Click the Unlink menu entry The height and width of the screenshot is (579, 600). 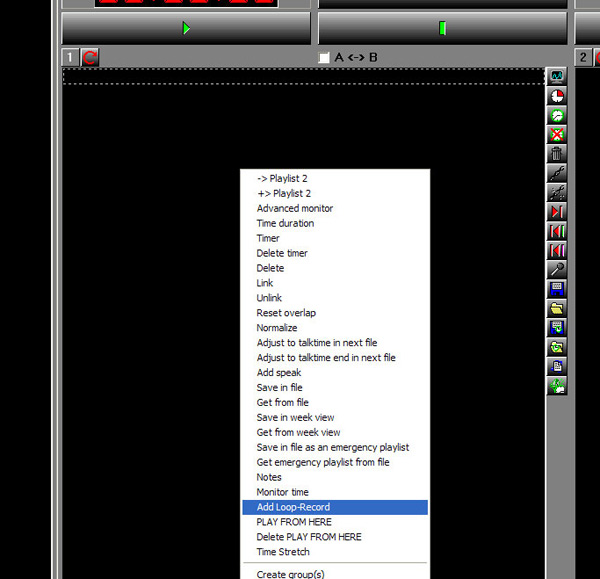click(x=335, y=298)
